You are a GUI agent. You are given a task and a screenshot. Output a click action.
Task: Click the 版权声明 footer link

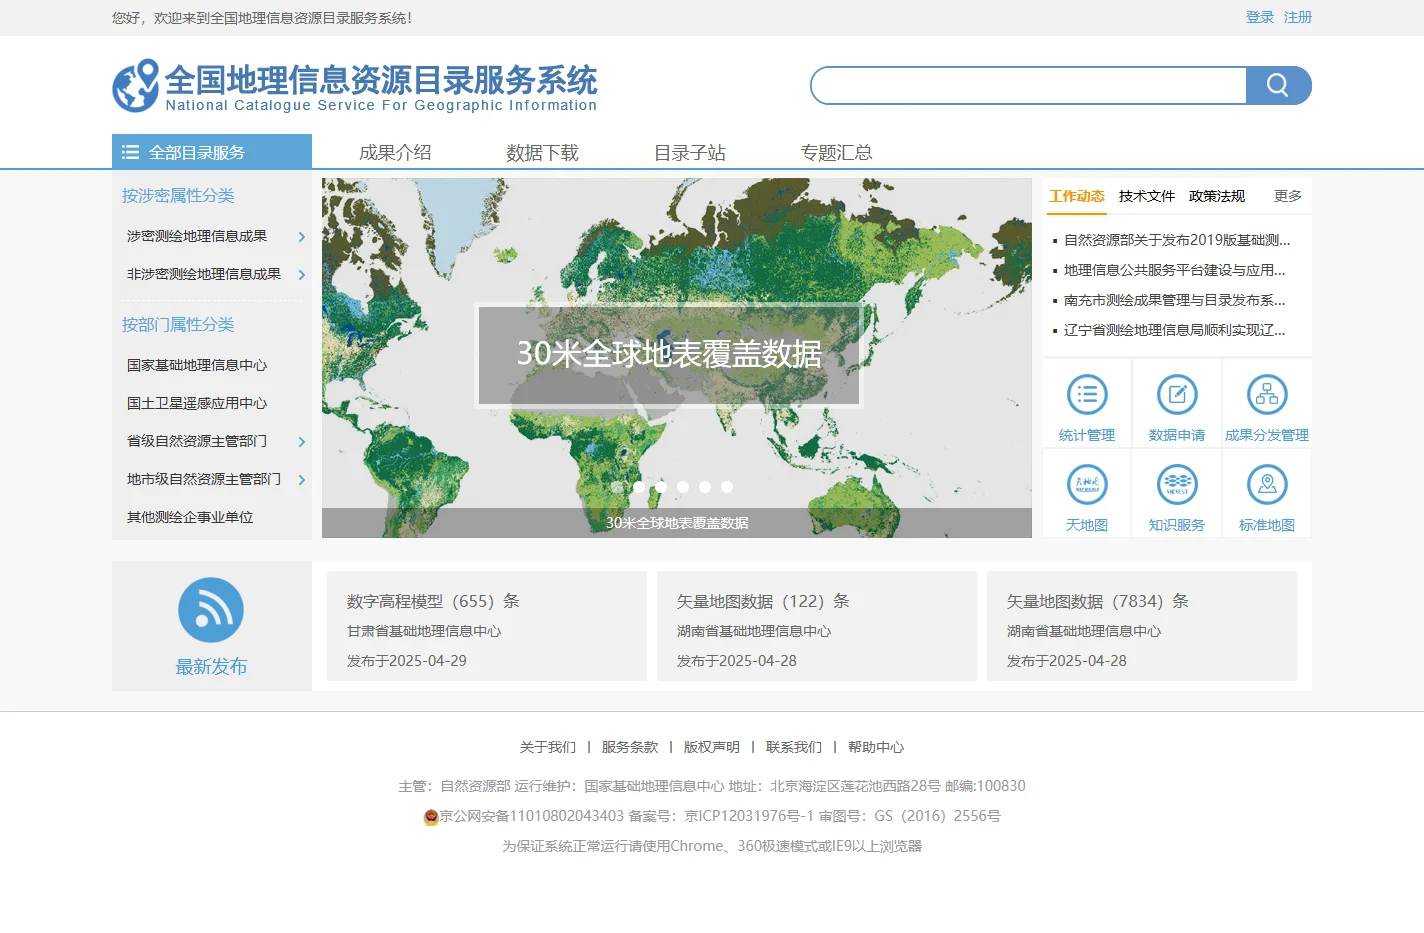pos(712,747)
